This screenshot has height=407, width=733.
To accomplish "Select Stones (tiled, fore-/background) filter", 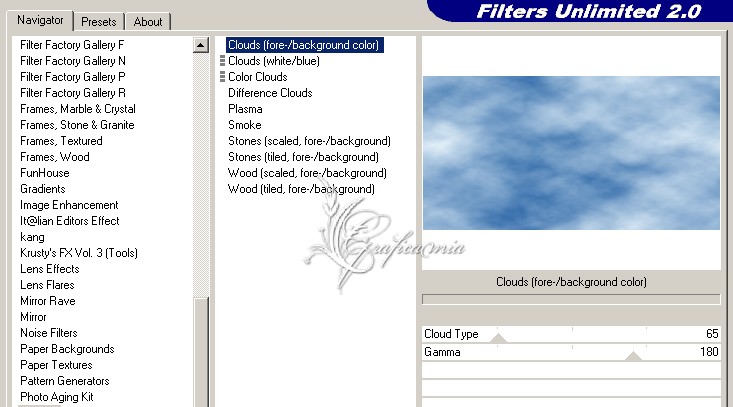I will (x=303, y=157).
